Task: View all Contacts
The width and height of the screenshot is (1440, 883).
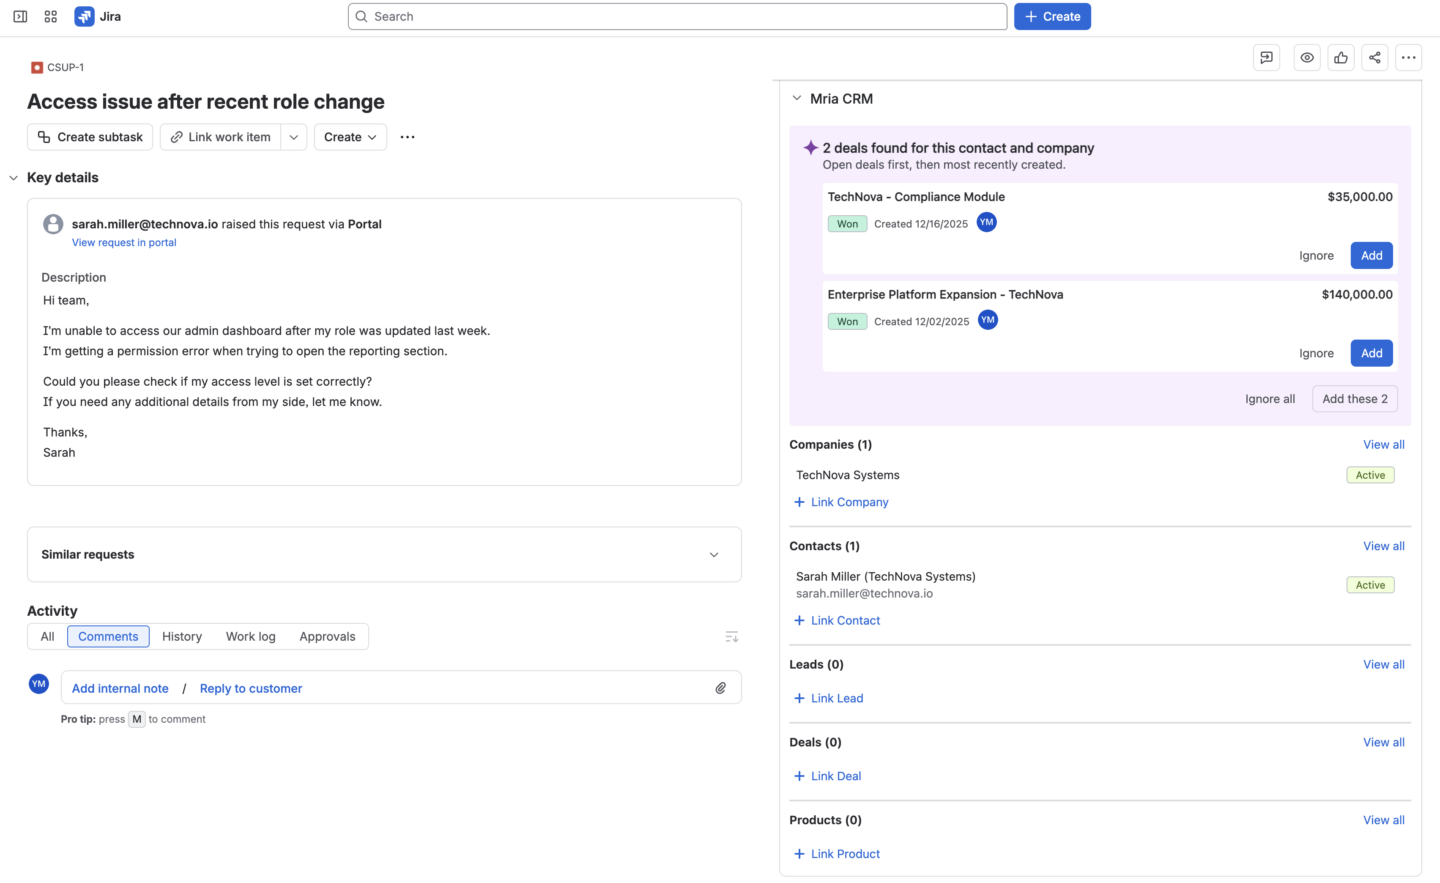Action: [1384, 547]
